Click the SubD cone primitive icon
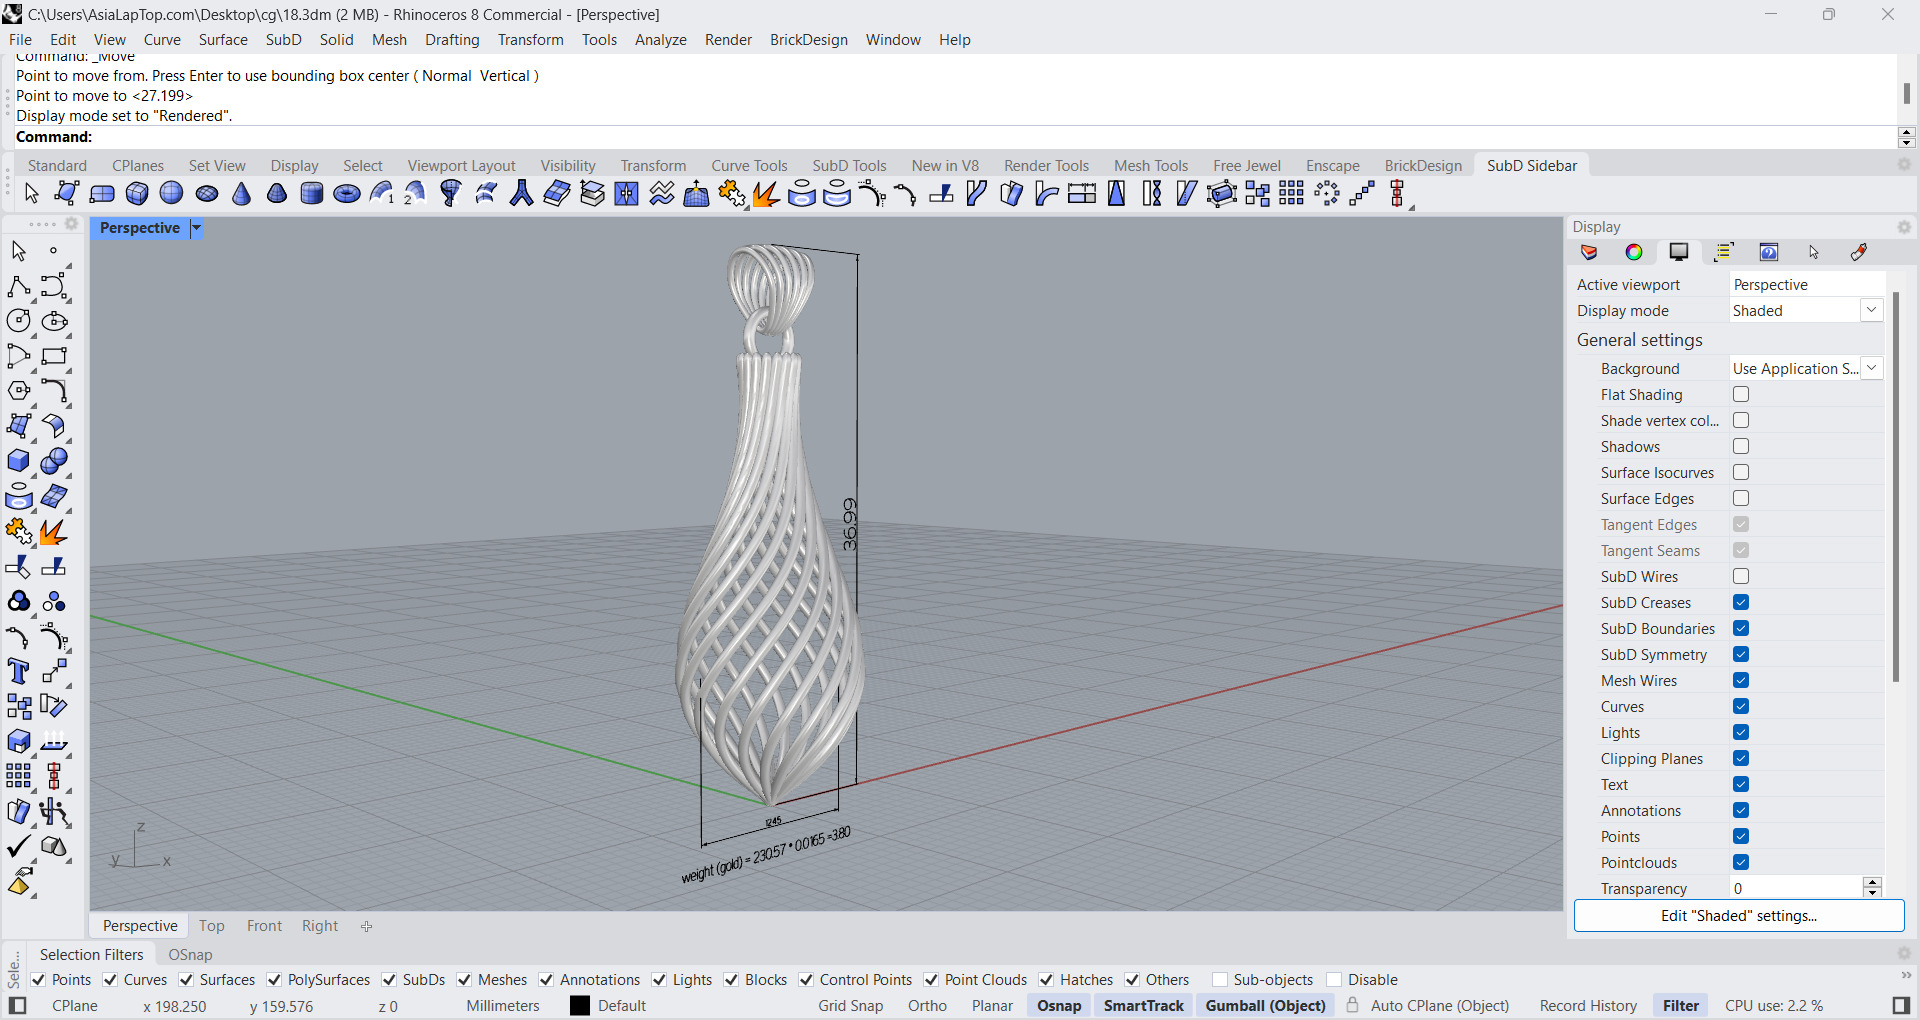Image resolution: width=1920 pixels, height=1020 pixels. tap(242, 194)
